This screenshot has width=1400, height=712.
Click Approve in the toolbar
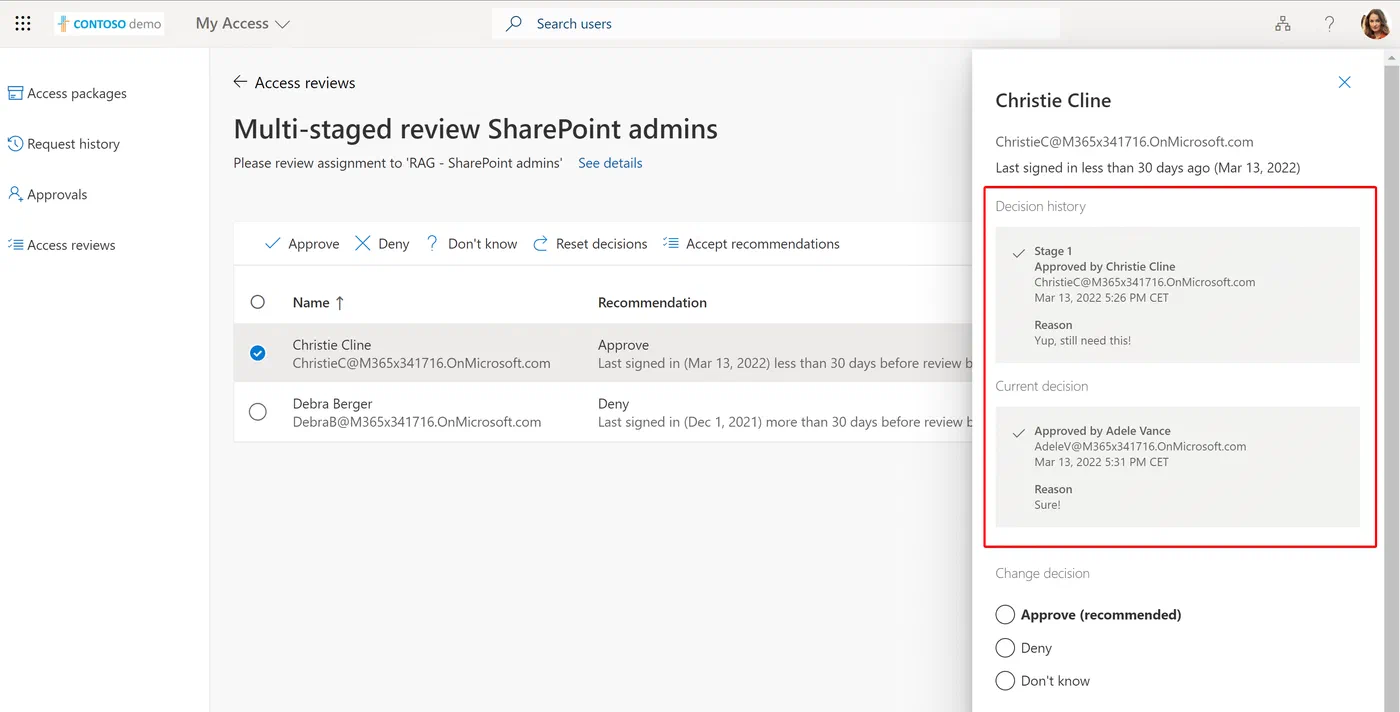tap(302, 243)
